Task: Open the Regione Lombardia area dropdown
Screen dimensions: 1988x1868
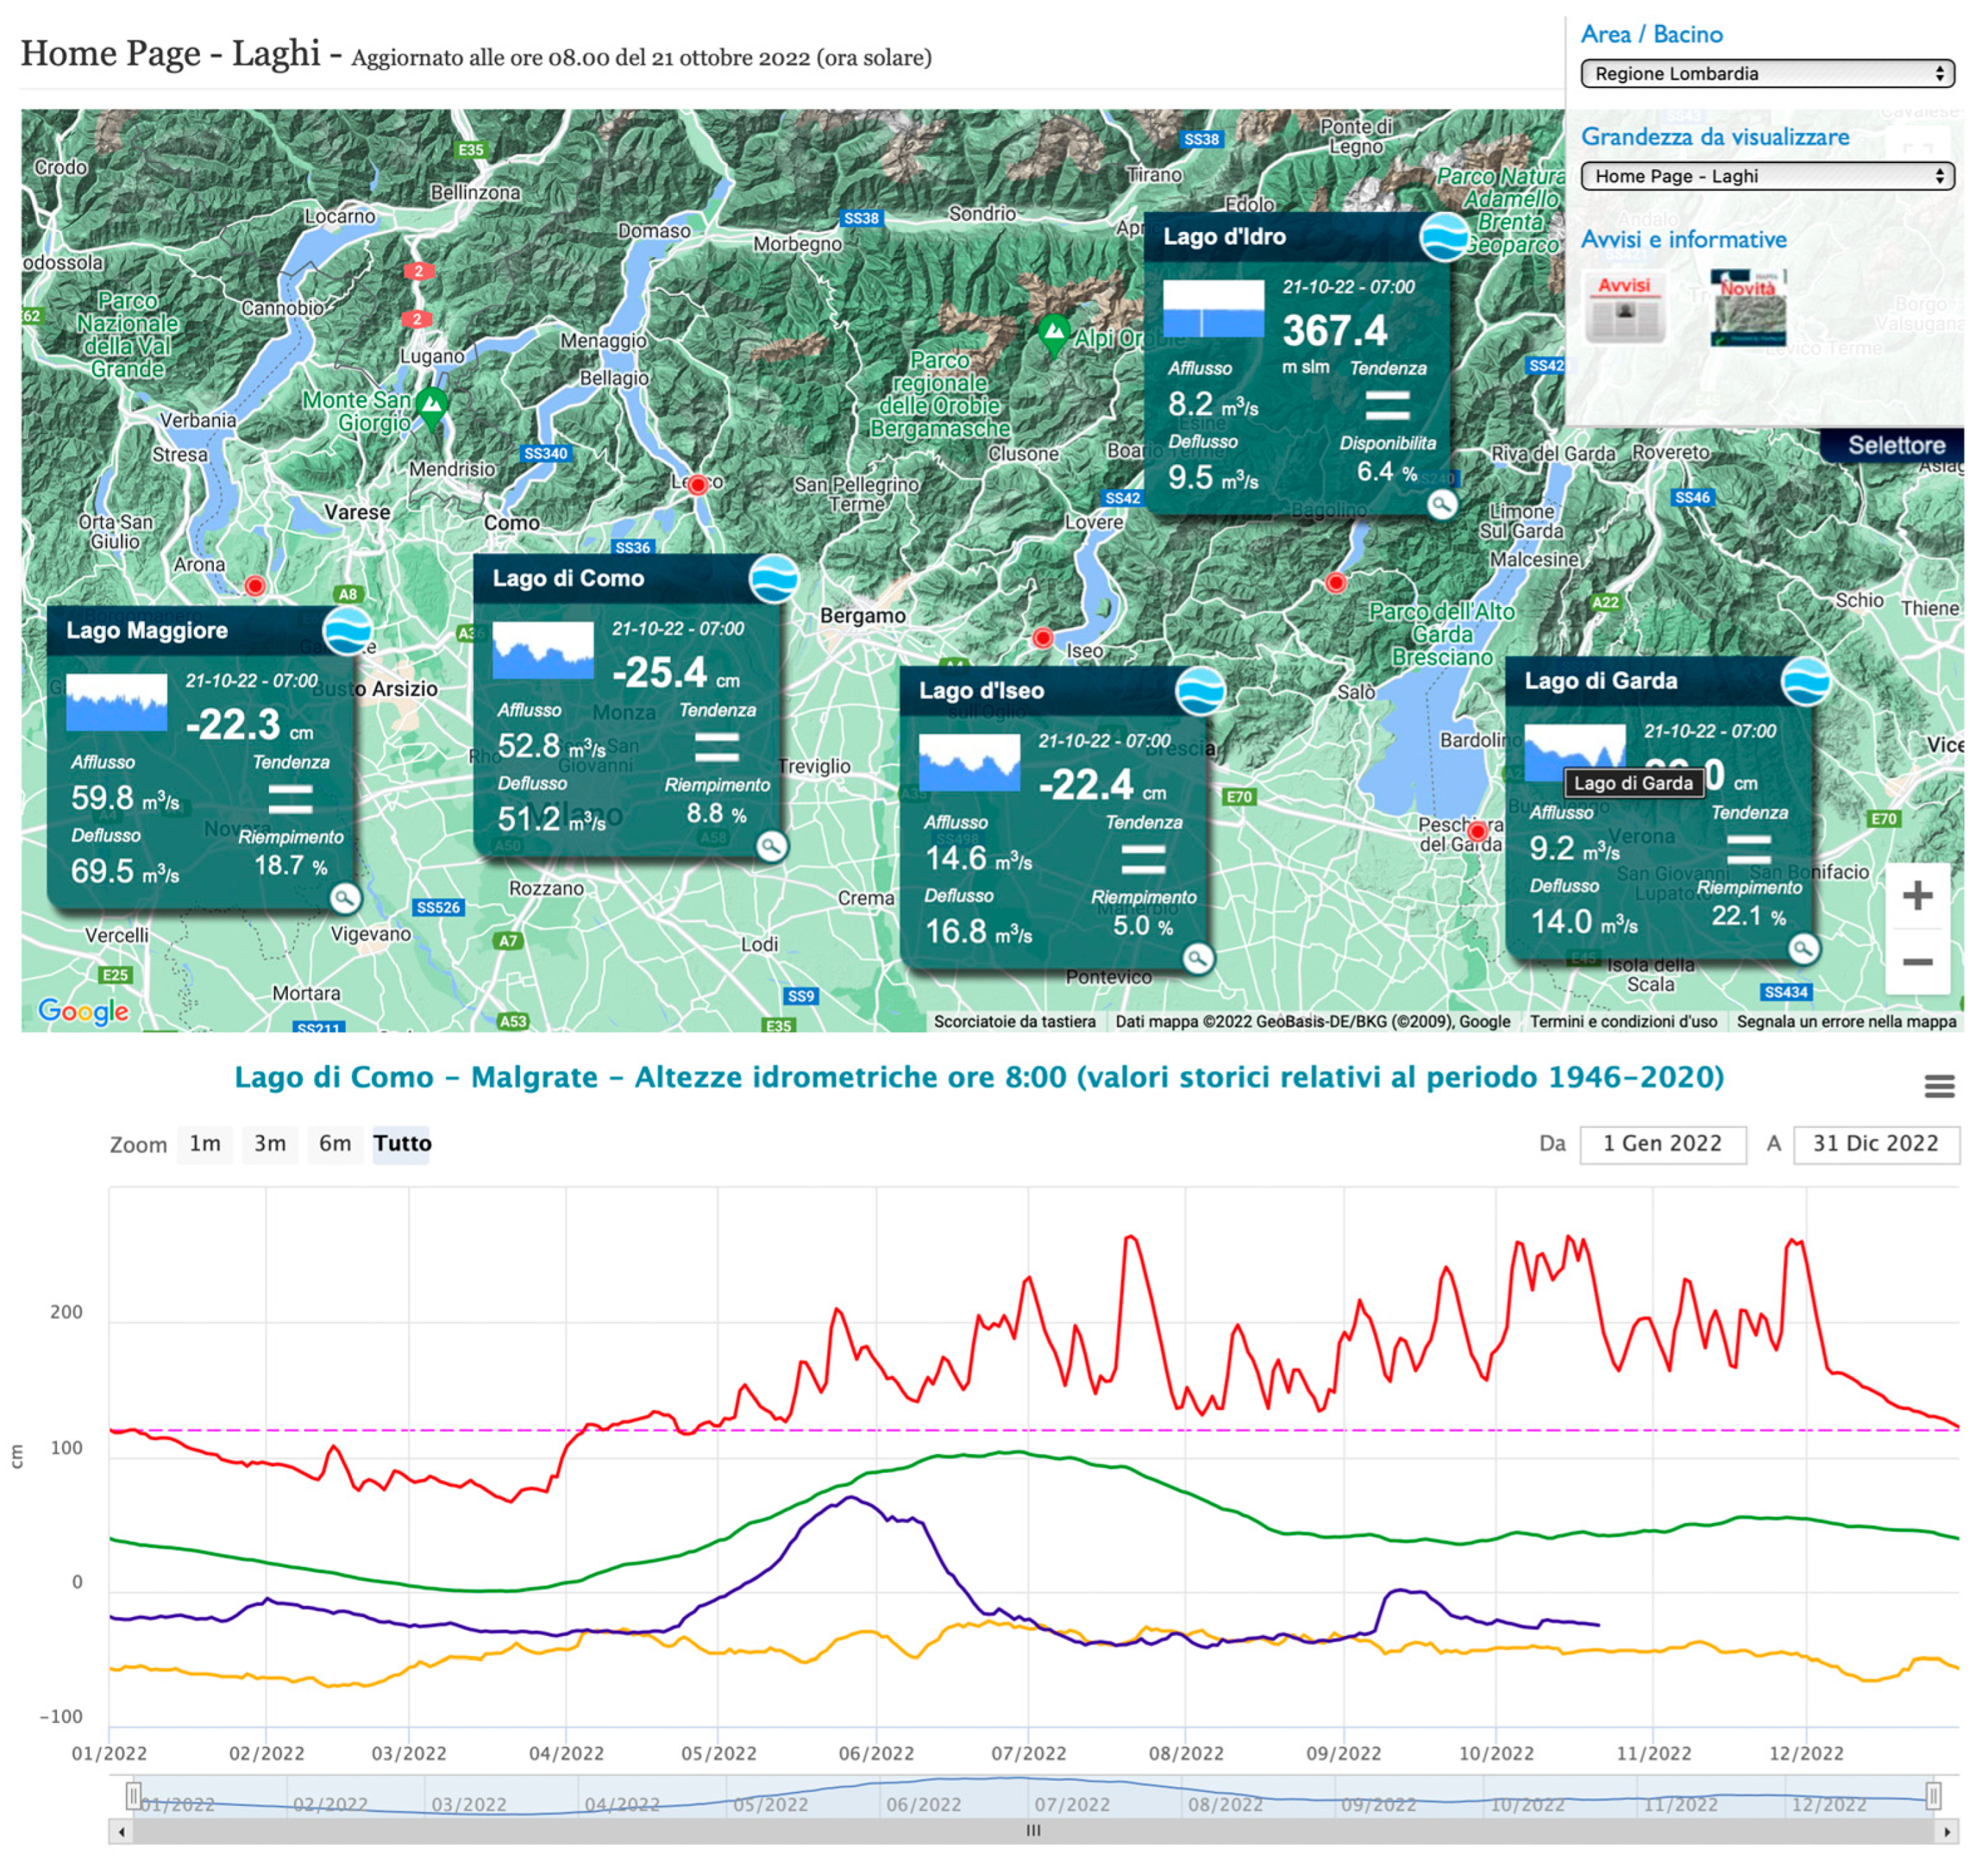Action: 1767,73
